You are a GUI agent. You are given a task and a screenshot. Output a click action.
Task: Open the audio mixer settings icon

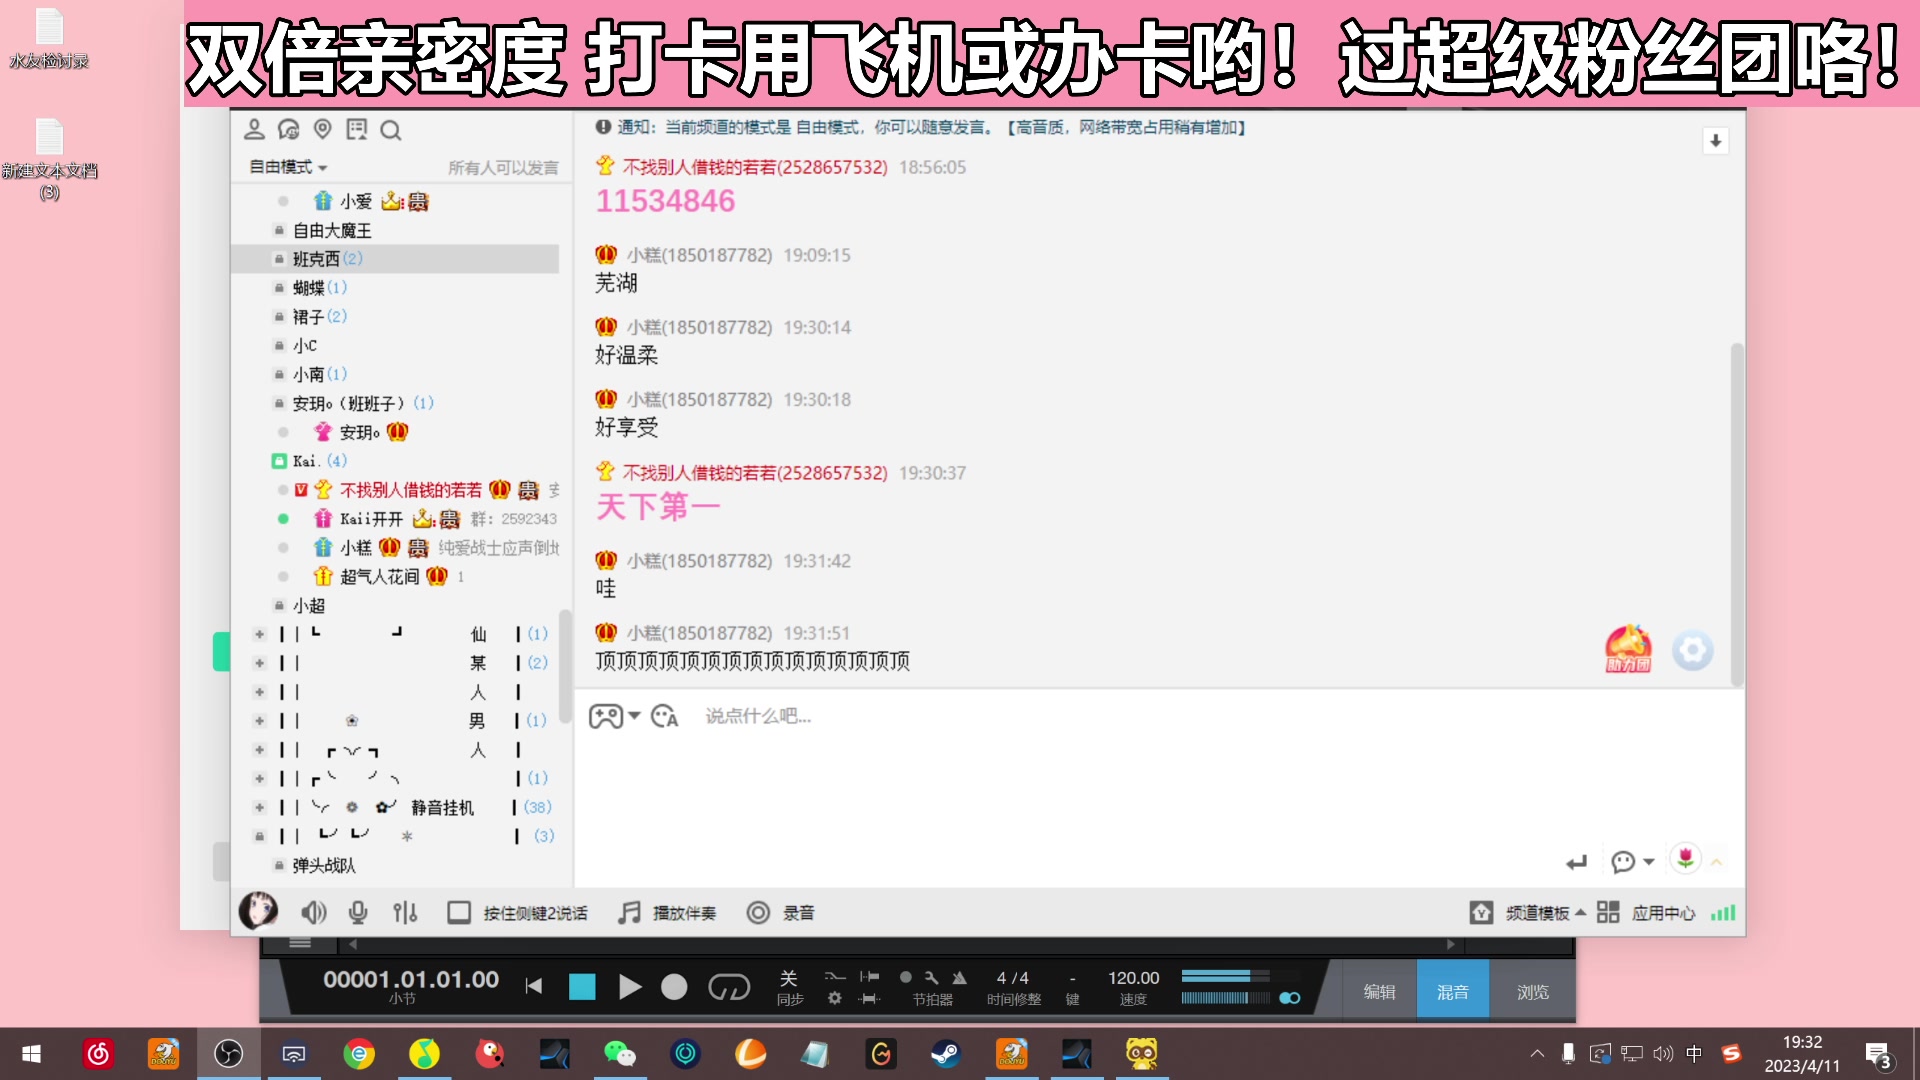405,912
